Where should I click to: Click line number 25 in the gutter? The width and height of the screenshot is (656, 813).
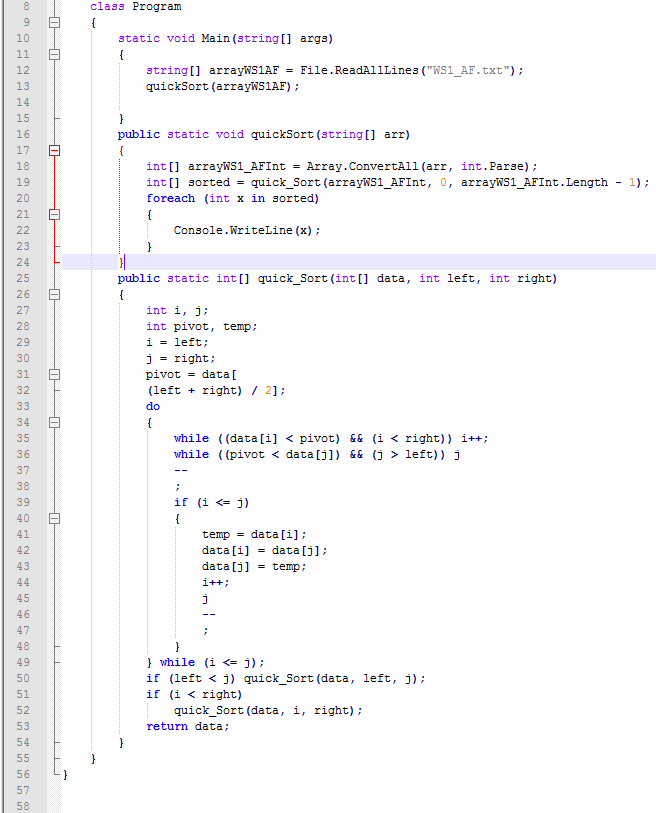pyautogui.click(x=23, y=278)
